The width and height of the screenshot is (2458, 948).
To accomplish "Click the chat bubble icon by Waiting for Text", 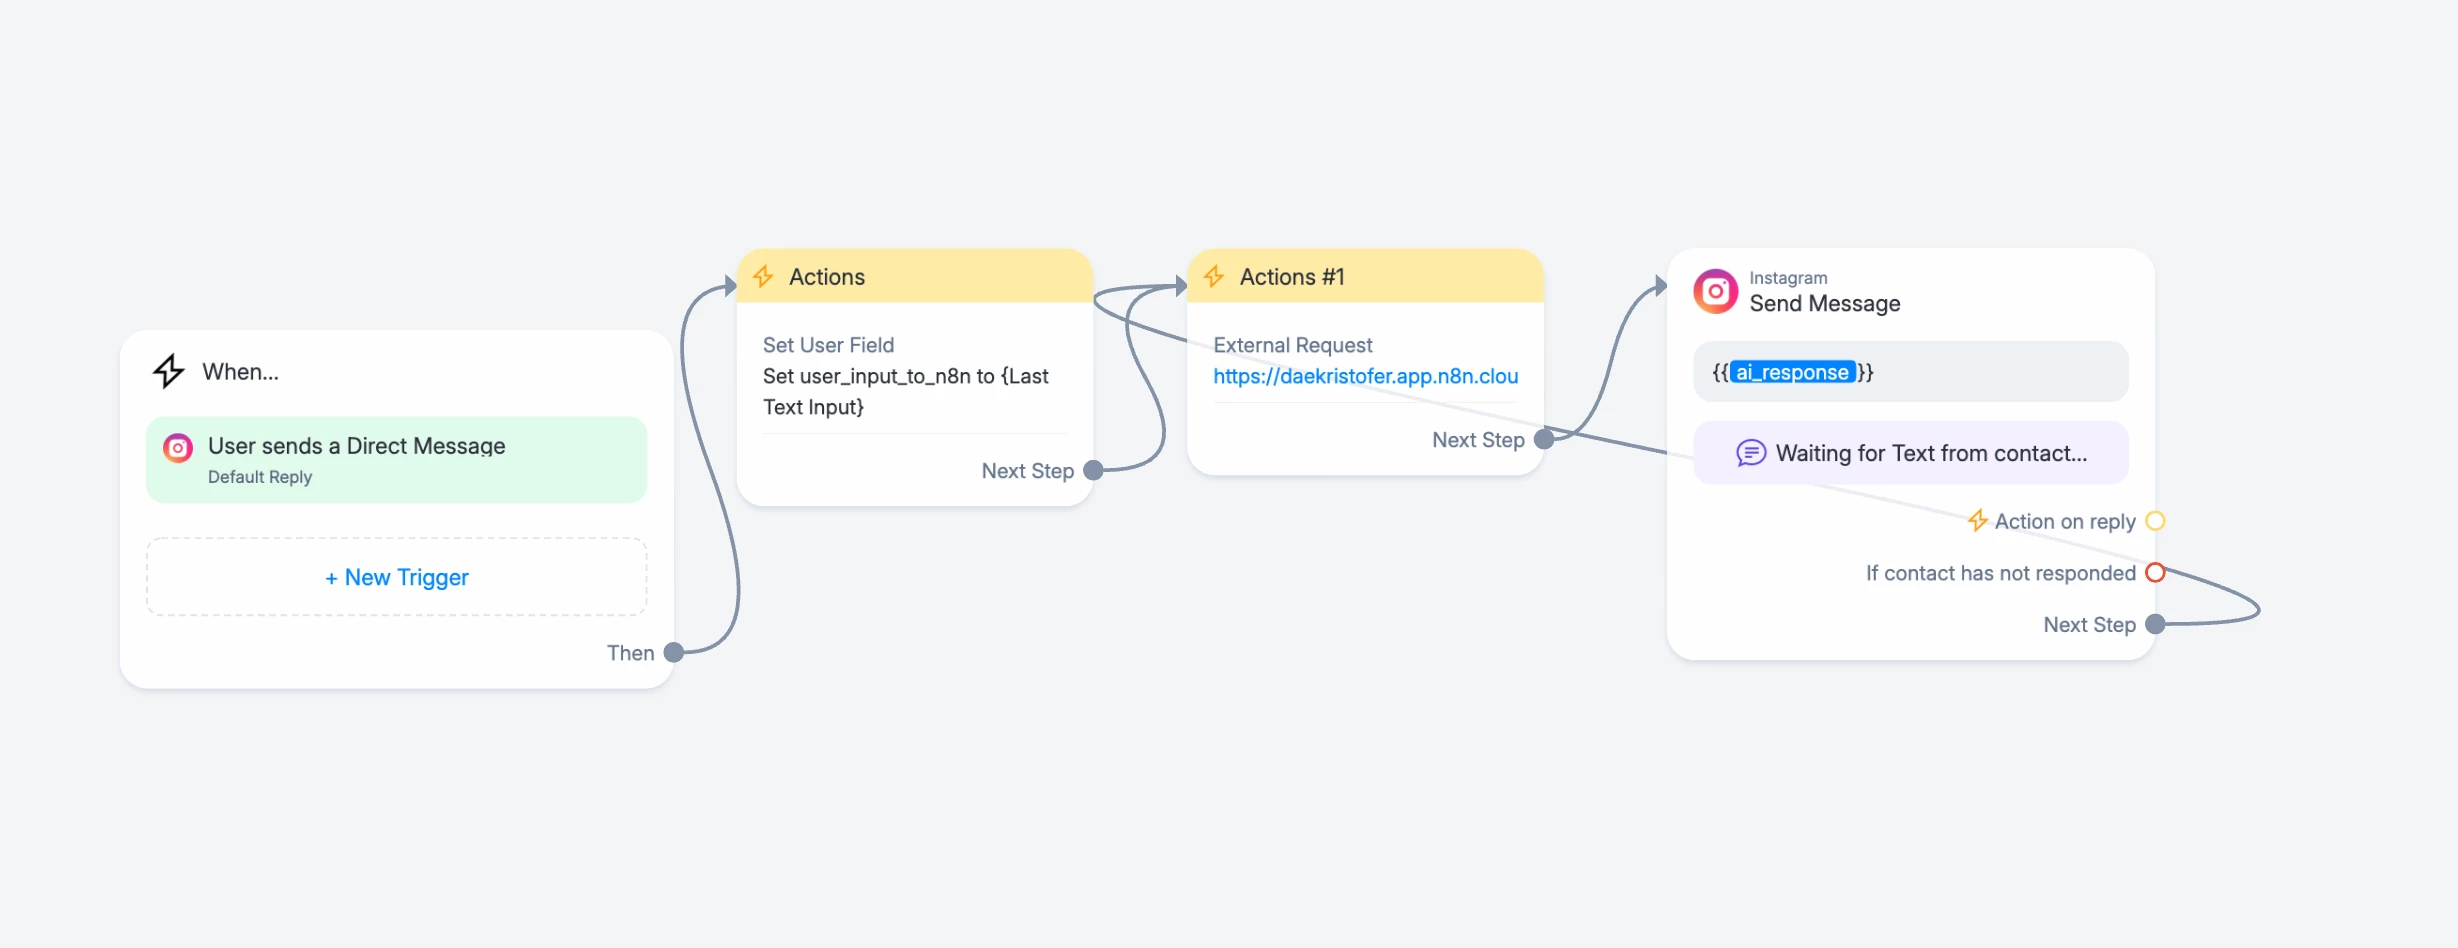I will point(1751,453).
